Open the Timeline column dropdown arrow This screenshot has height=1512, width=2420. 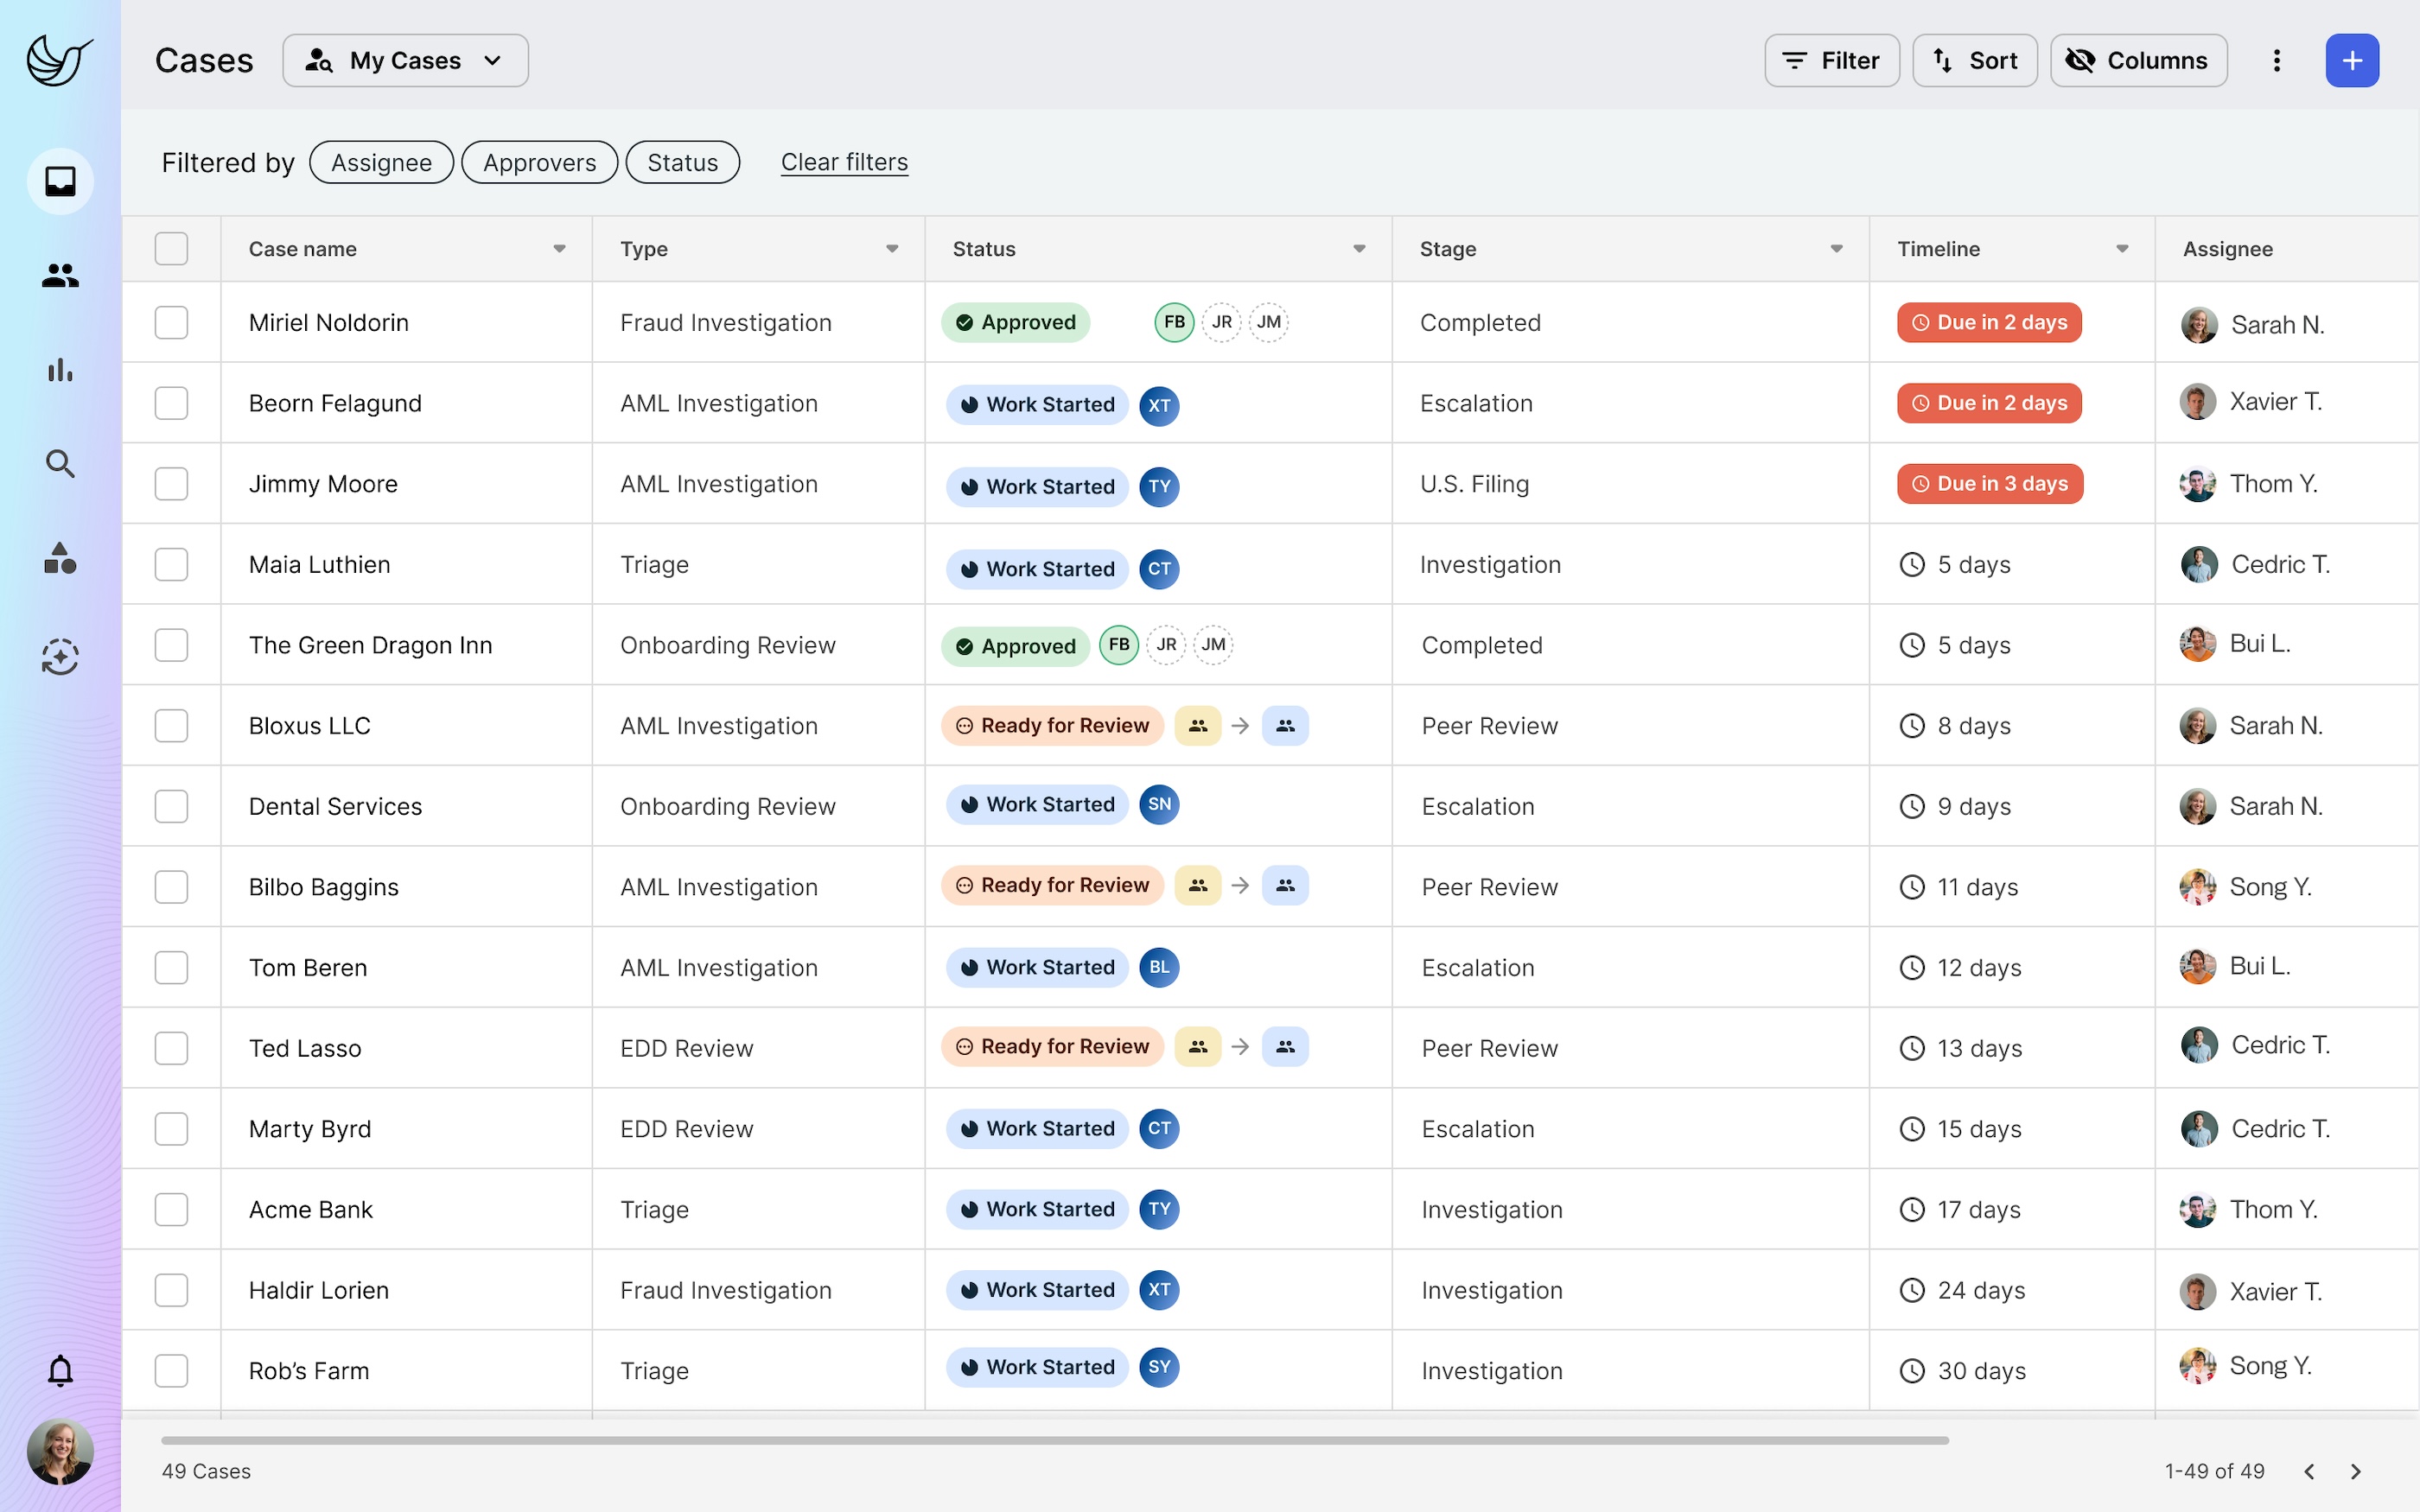2122,248
